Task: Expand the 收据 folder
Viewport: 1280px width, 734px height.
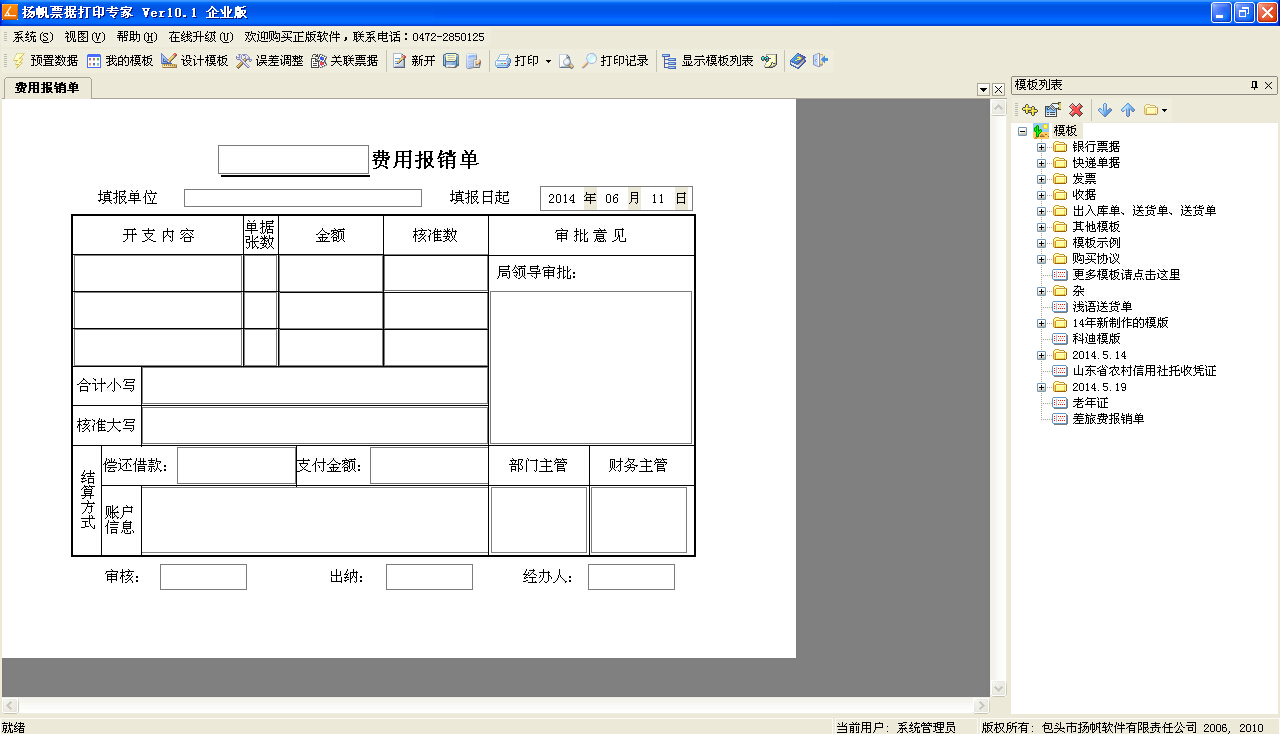Action: point(1042,195)
